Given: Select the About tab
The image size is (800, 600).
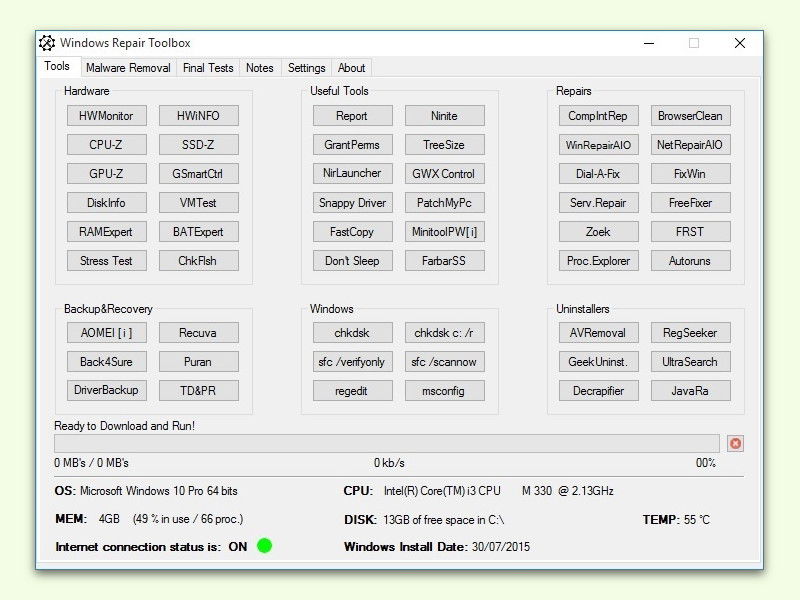Looking at the screenshot, I should [351, 68].
